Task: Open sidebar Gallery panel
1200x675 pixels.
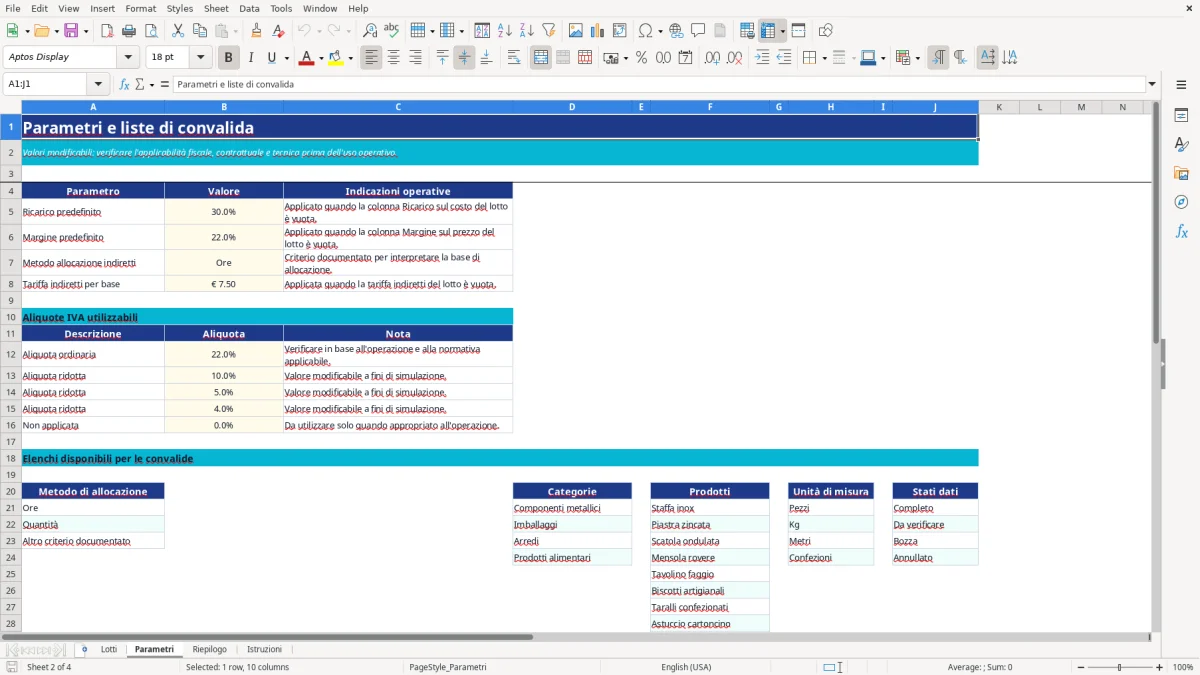Action: (1181, 173)
